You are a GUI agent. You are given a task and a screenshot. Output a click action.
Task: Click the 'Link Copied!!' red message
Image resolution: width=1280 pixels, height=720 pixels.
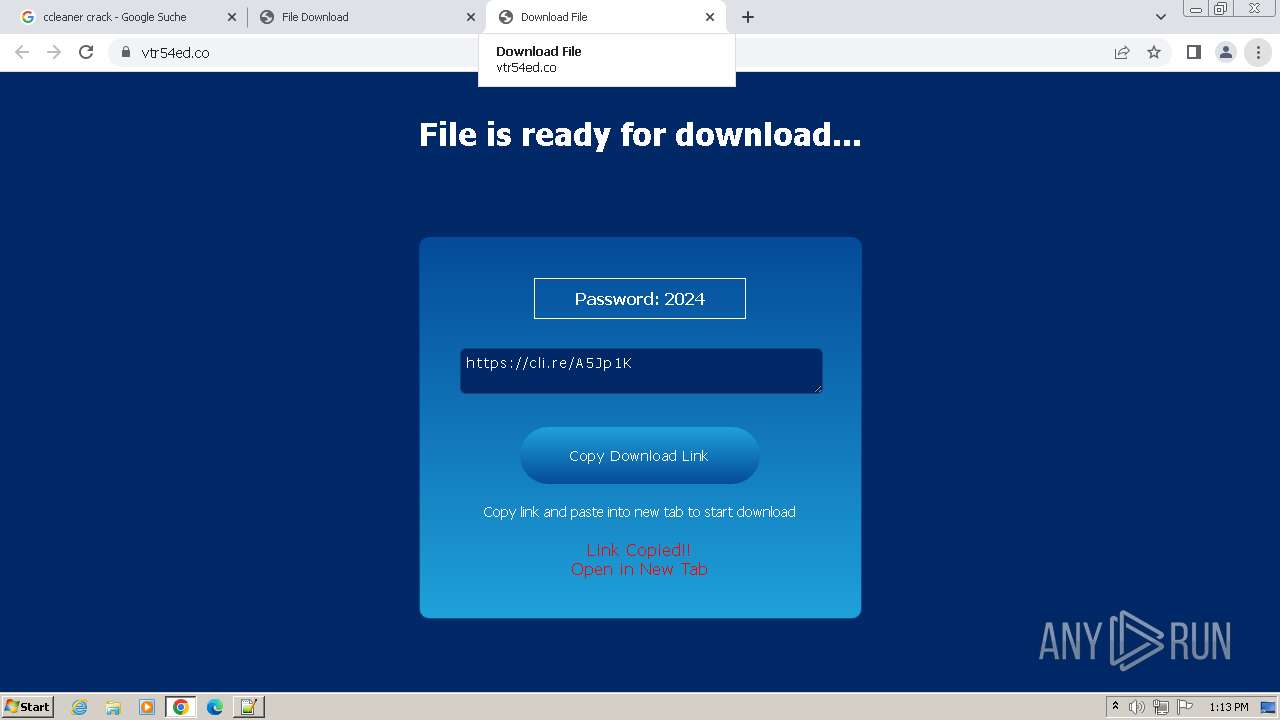639,550
